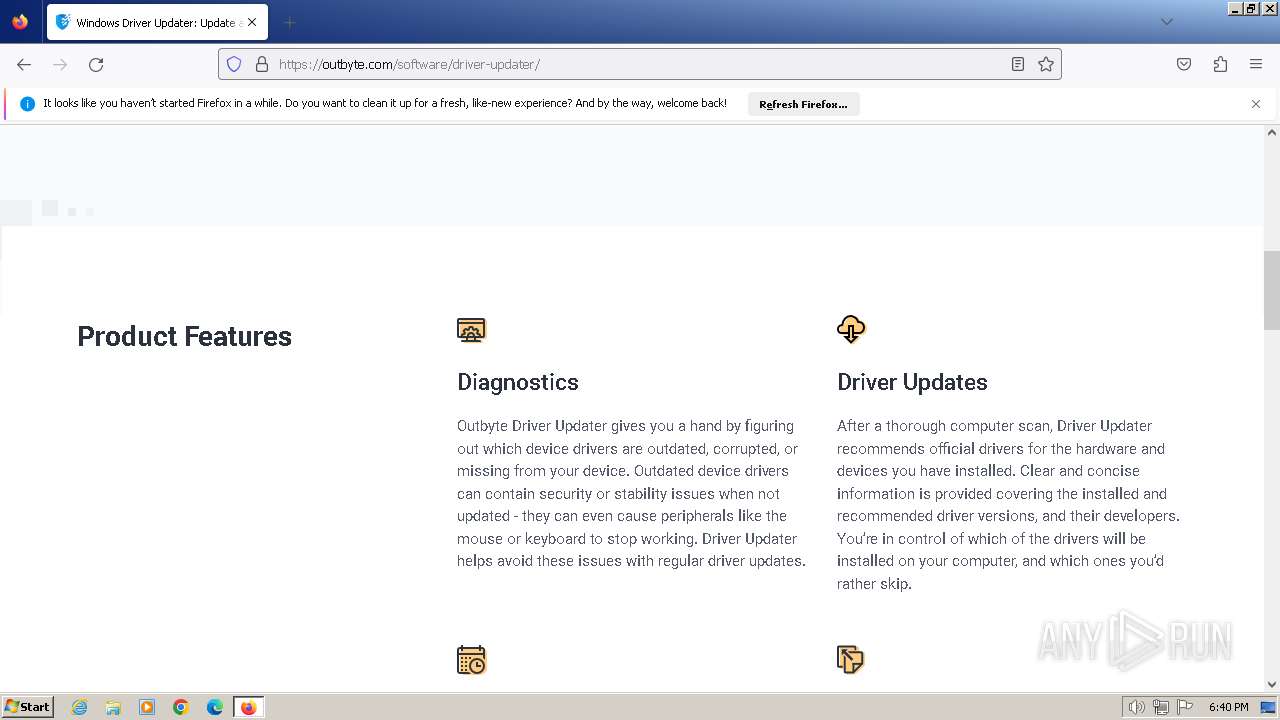This screenshot has height=720, width=1280.
Task: Reload the current page
Action: pyautogui.click(x=96, y=64)
